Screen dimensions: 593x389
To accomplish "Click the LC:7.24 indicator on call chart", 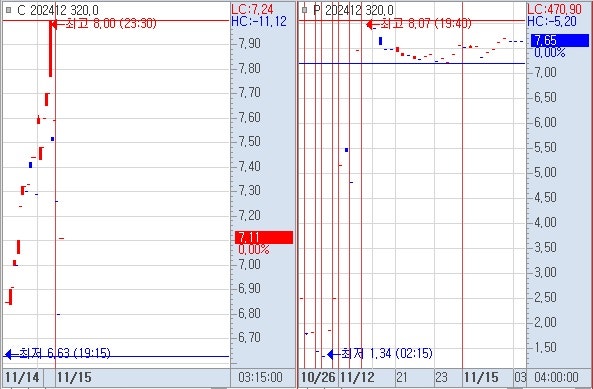I will click(x=252, y=9).
